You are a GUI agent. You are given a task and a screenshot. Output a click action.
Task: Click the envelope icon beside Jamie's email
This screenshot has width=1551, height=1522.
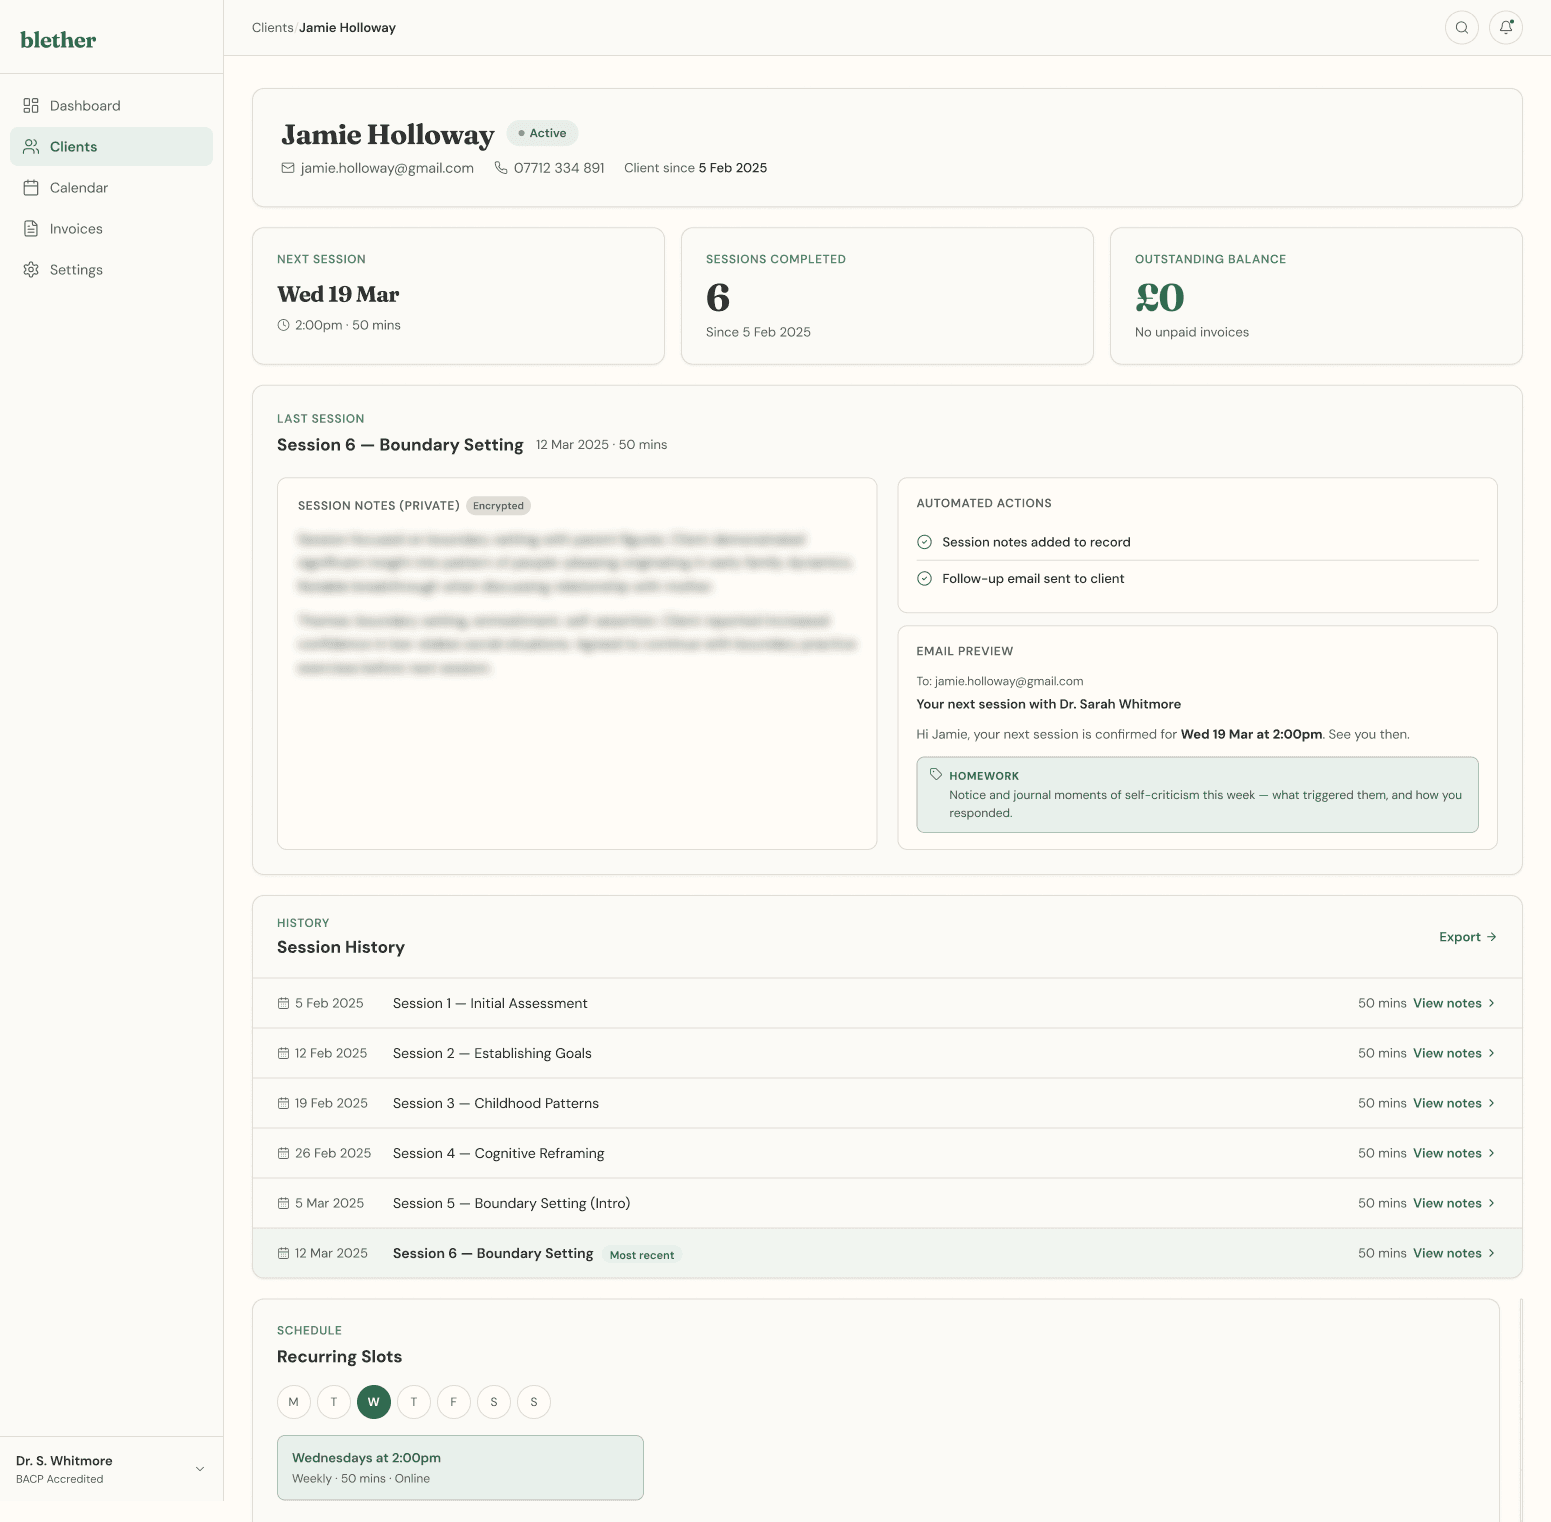pos(287,168)
